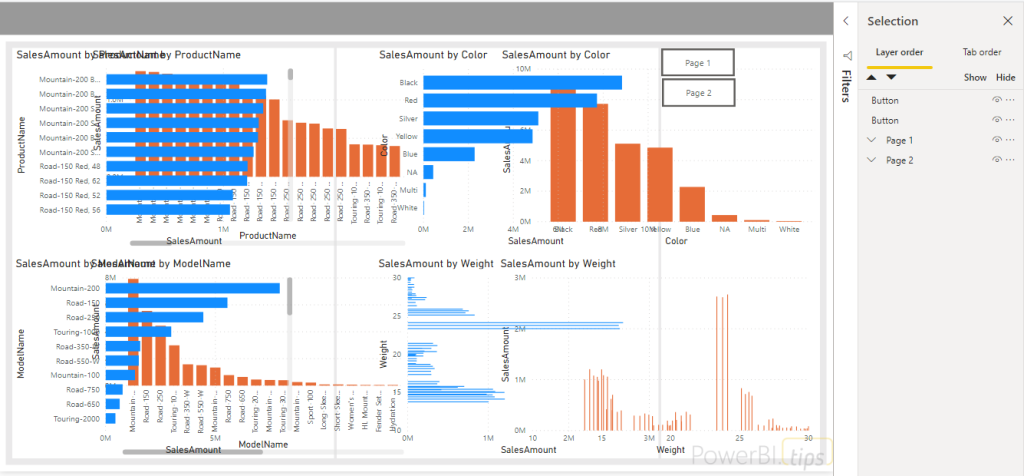Close the Selection pane
The height and width of the screenshot is (476, 1024).
[1007, 21]
